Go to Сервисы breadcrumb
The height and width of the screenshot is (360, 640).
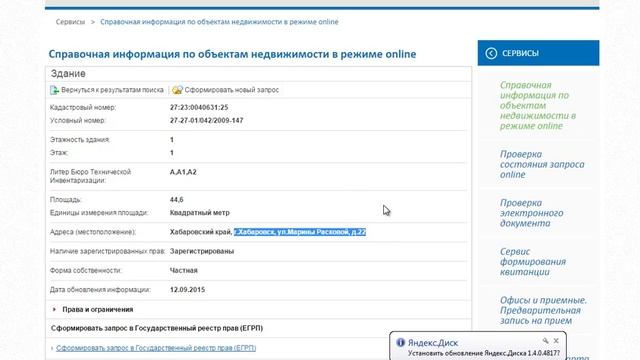70,22
